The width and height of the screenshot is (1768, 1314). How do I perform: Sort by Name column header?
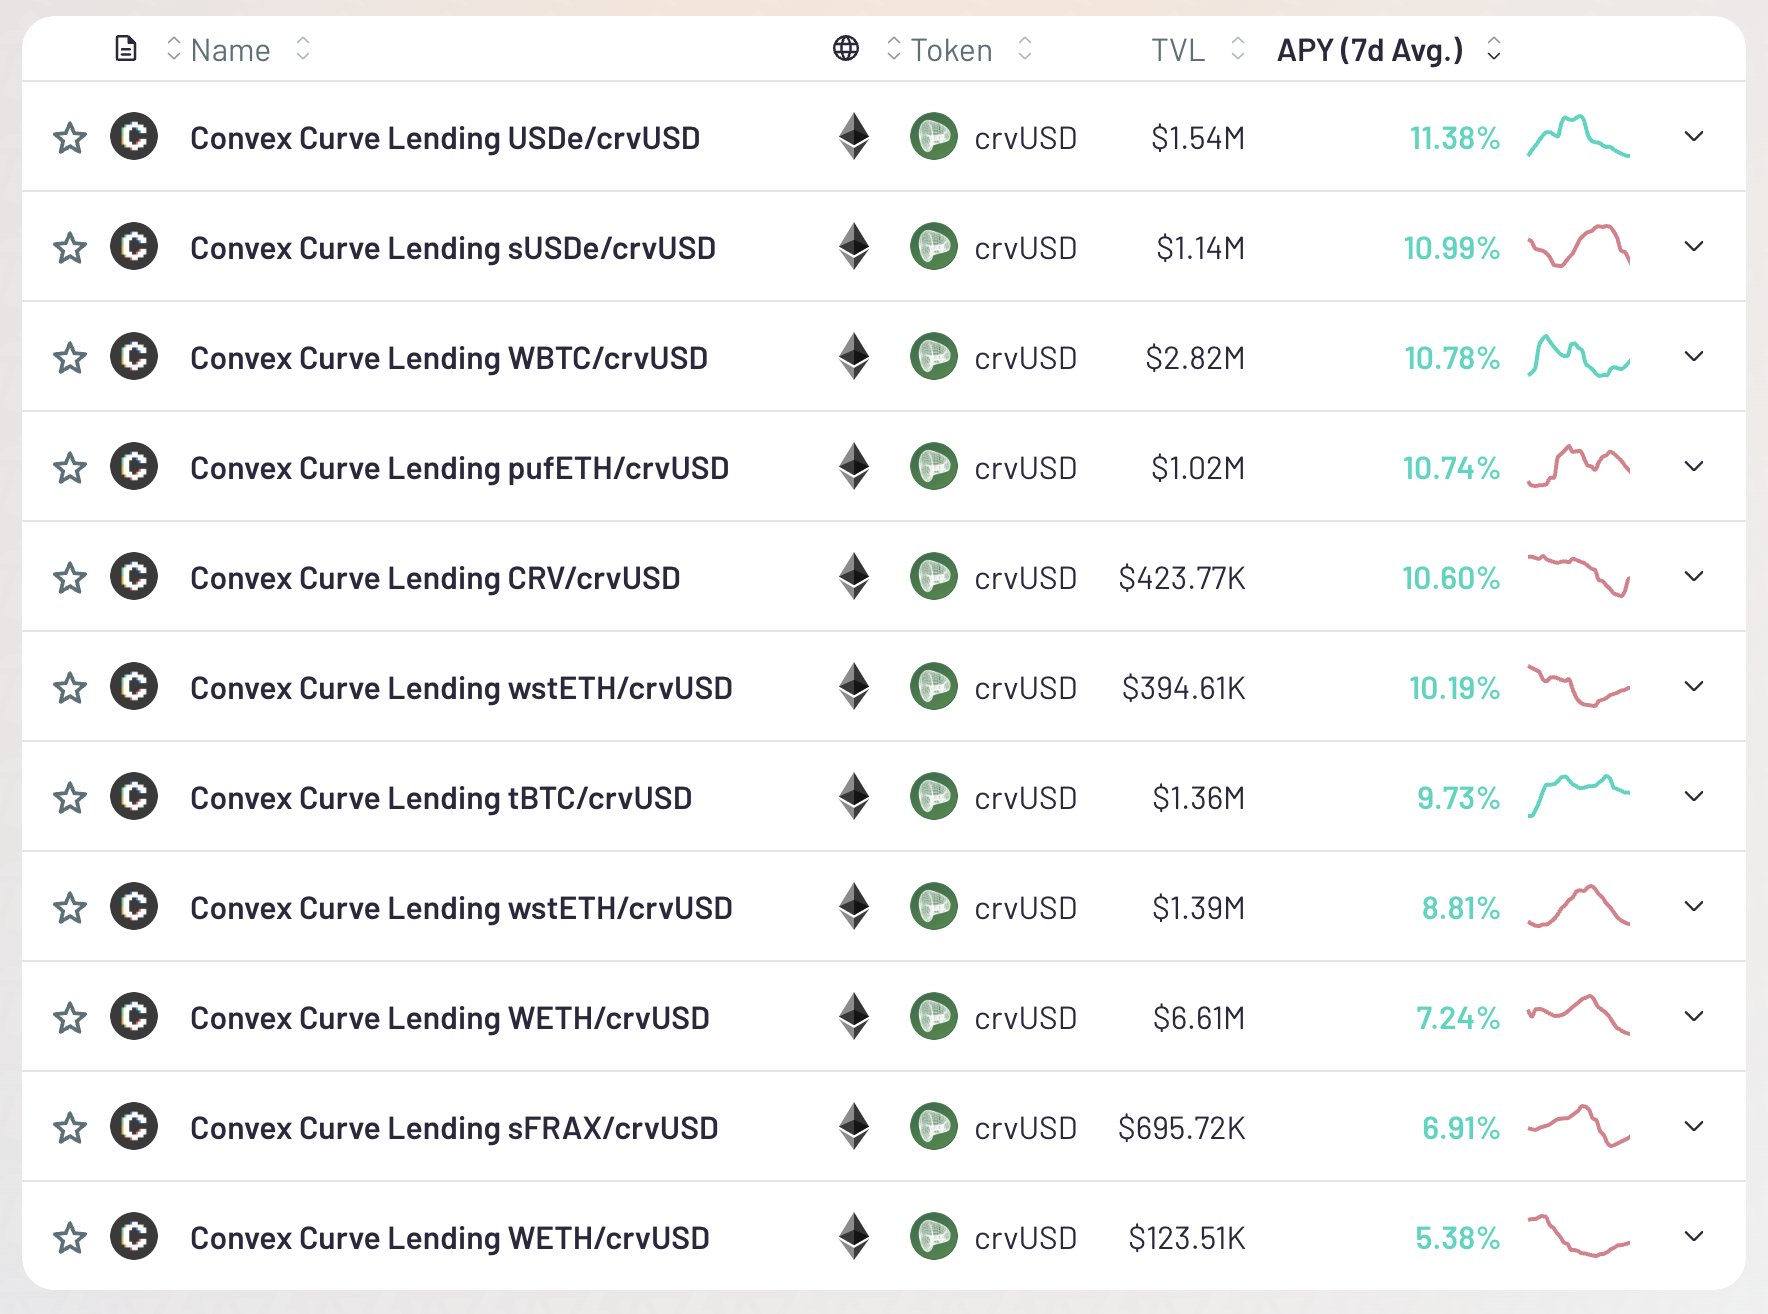pos(230,50)
